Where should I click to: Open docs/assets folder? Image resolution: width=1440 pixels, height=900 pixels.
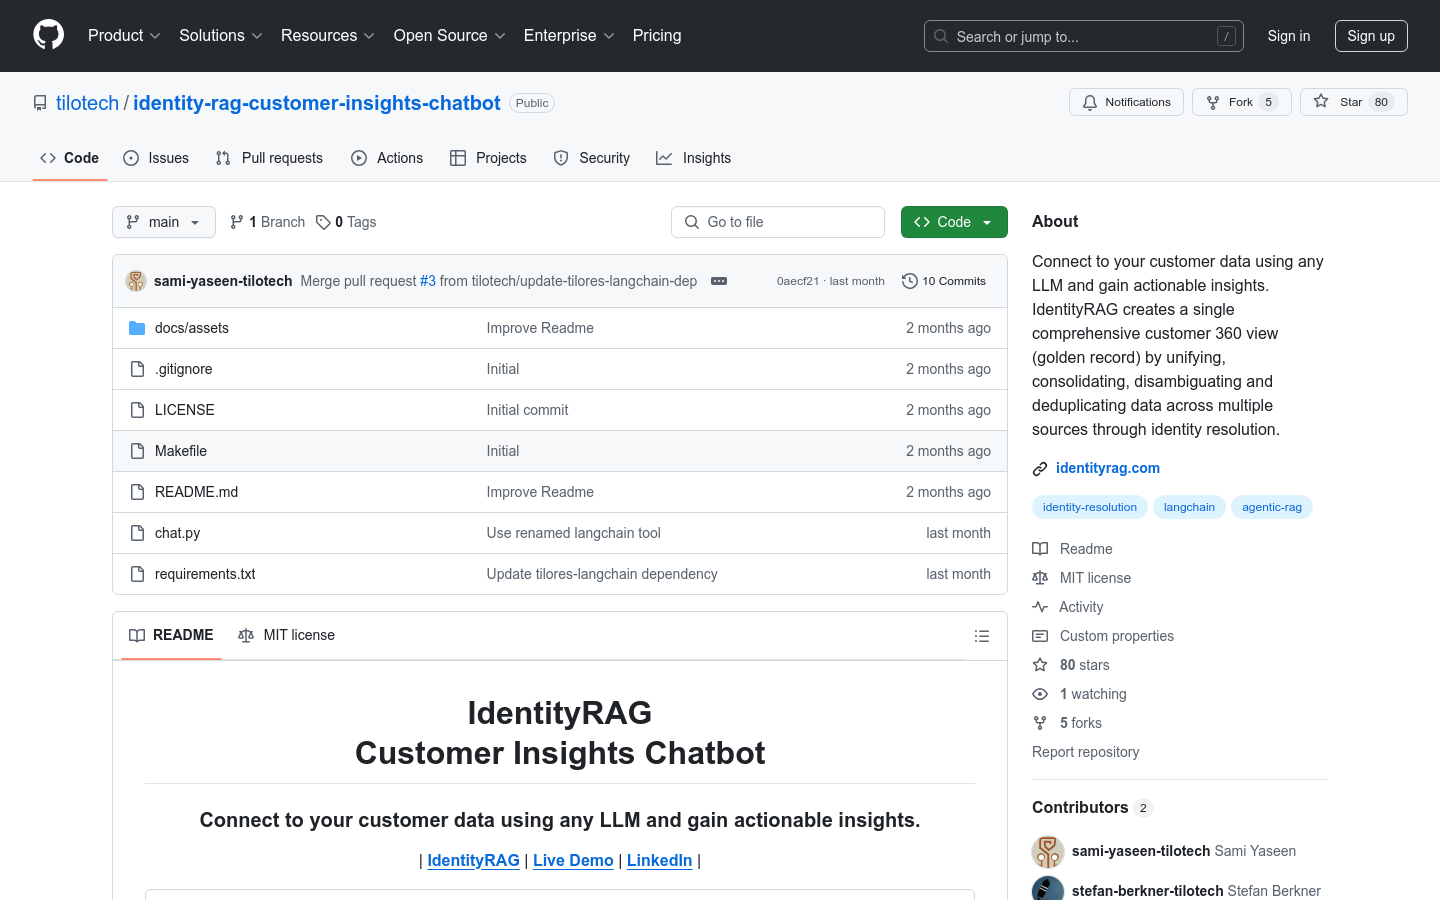click(192, 328)
